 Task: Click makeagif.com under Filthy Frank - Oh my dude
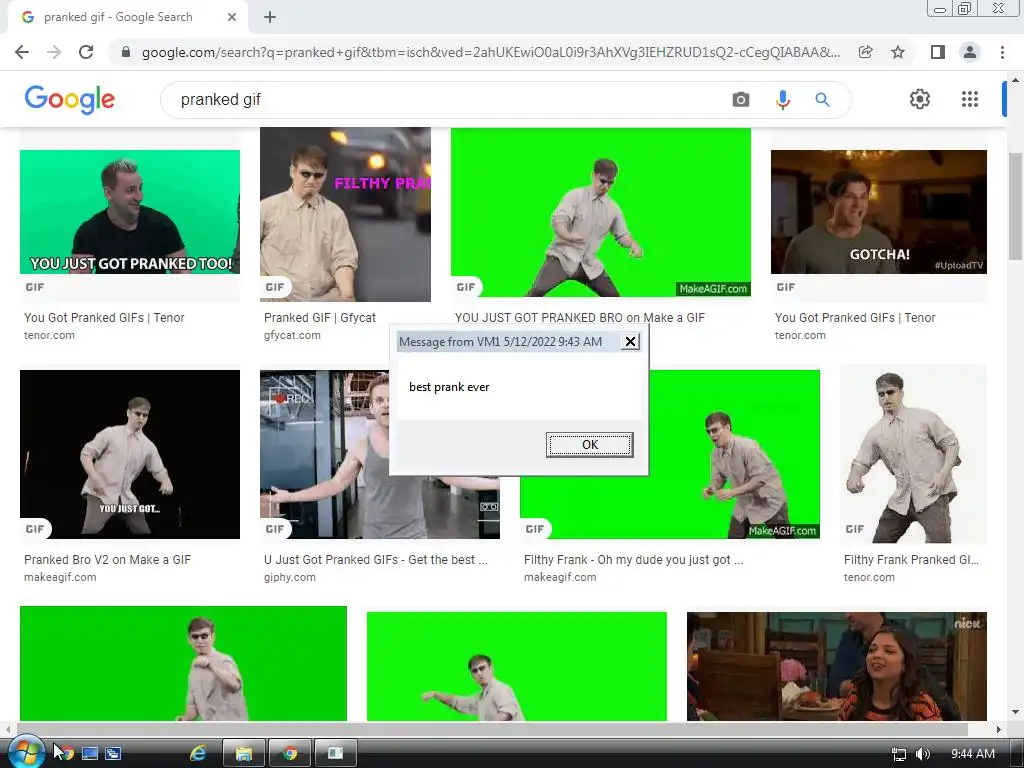[x=560, y=577]
